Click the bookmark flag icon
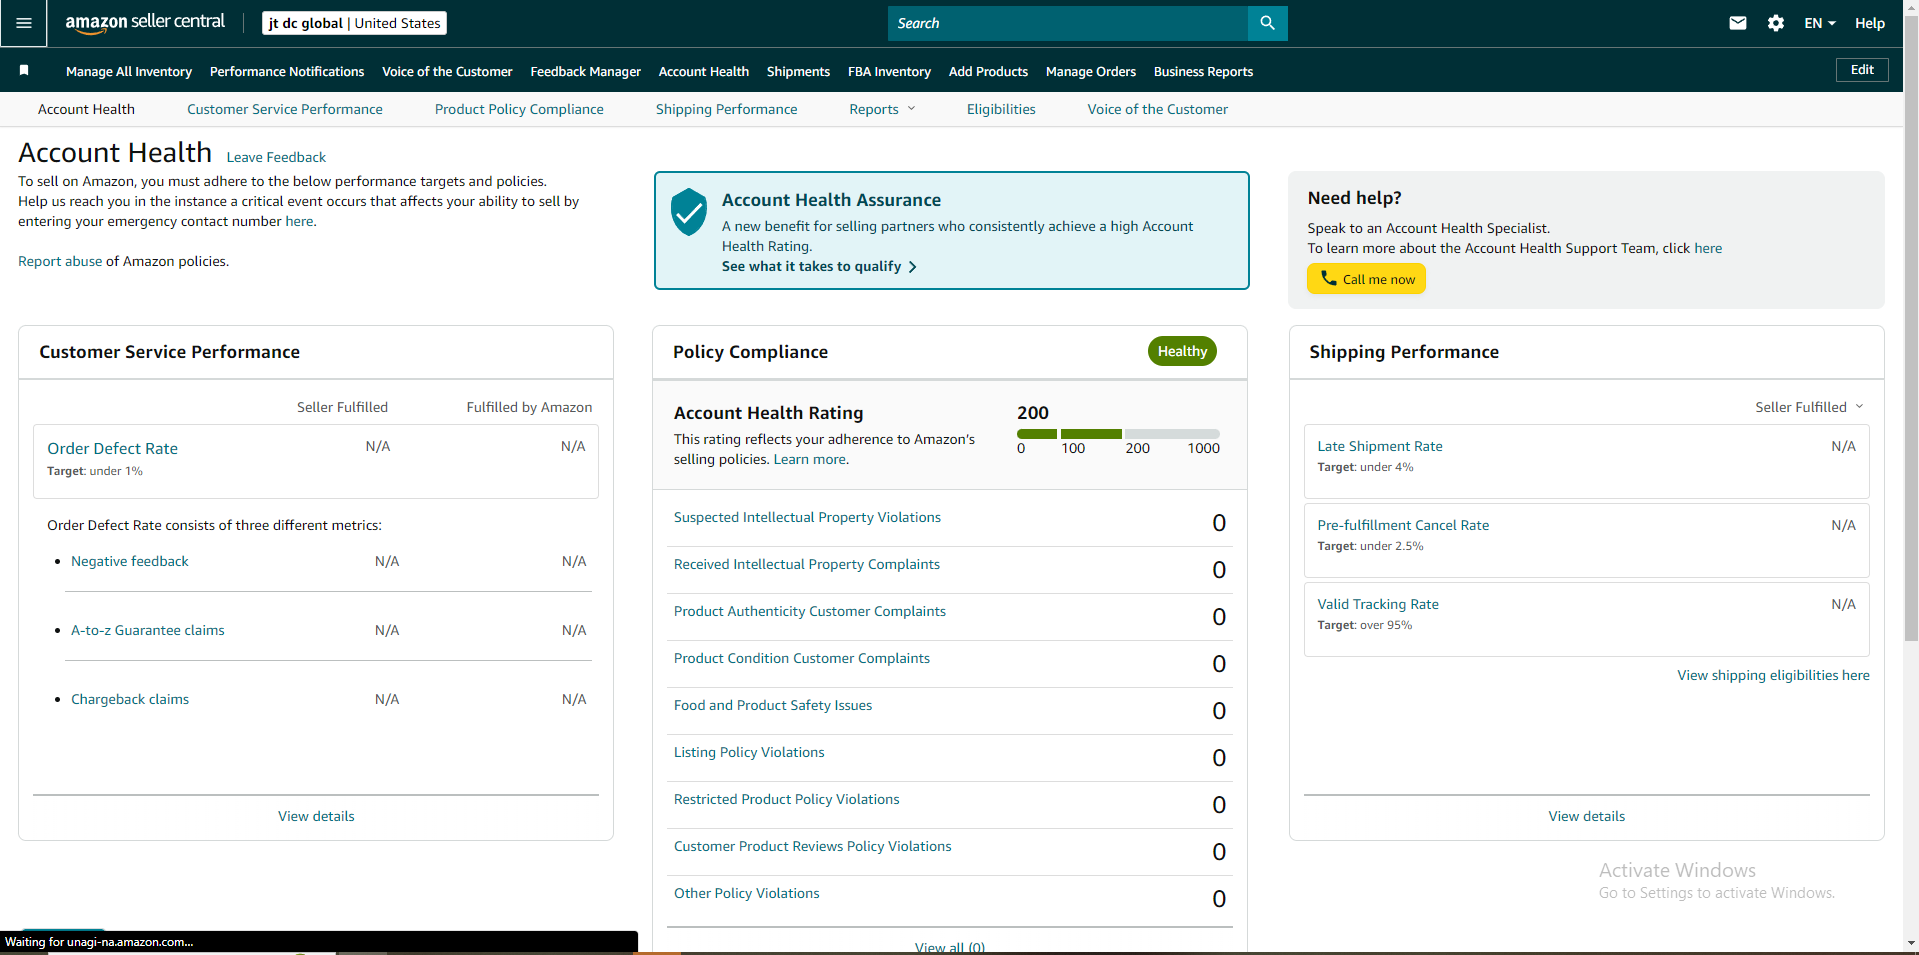The width and height of the screenshot is (1919, 955). click(x=24, y=70)
